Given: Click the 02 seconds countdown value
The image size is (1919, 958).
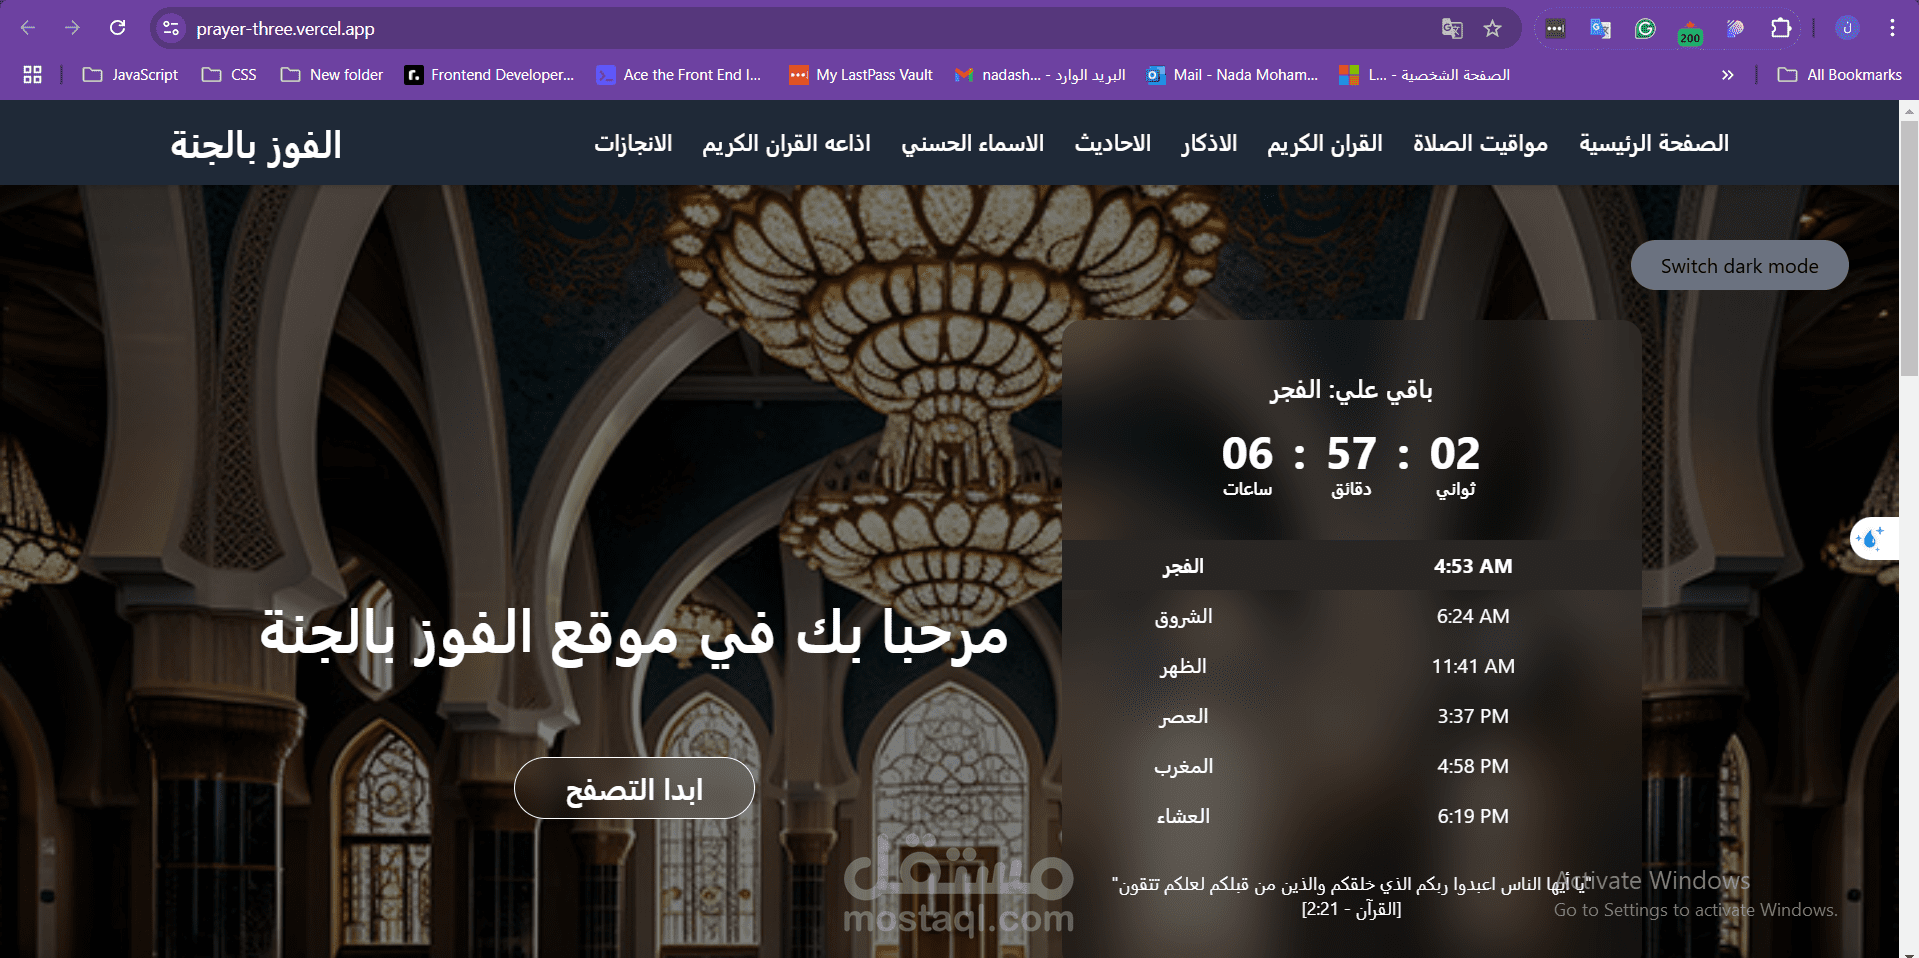Looking at the screenshot, I should 1454,453.
